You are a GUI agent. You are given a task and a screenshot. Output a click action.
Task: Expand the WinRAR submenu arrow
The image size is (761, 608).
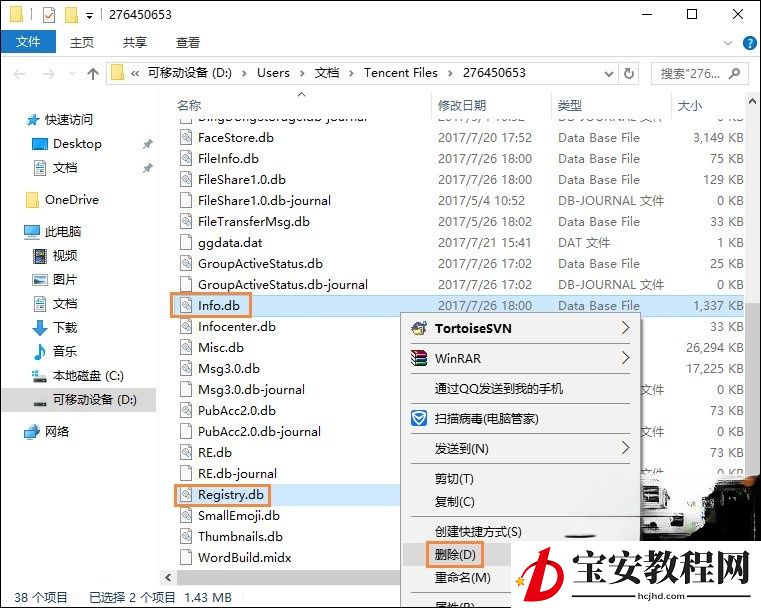(x=625, y=358)
